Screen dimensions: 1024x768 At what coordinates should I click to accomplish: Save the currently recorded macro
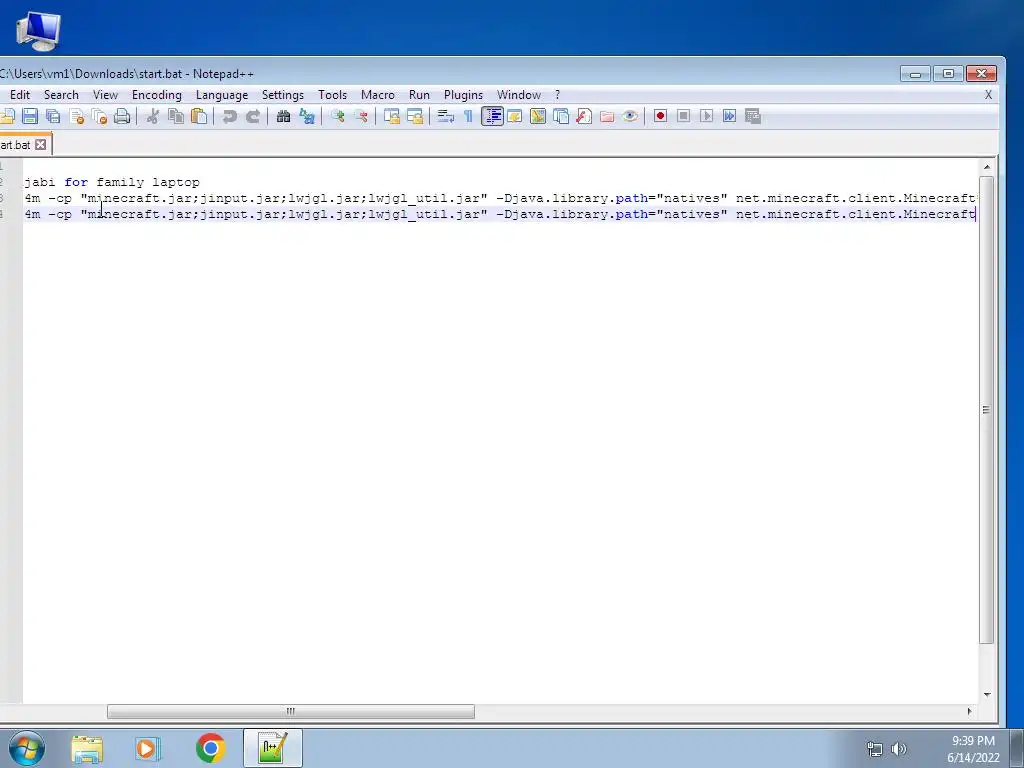753,116
